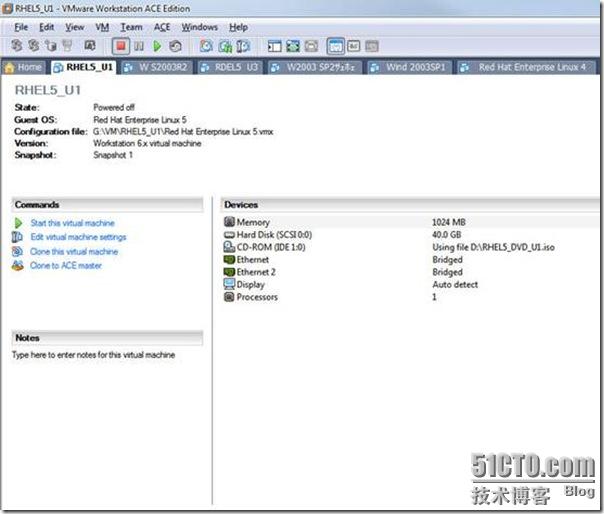
Task: Click the Hard Disk device icon
Action: click(x=229, y=235)
